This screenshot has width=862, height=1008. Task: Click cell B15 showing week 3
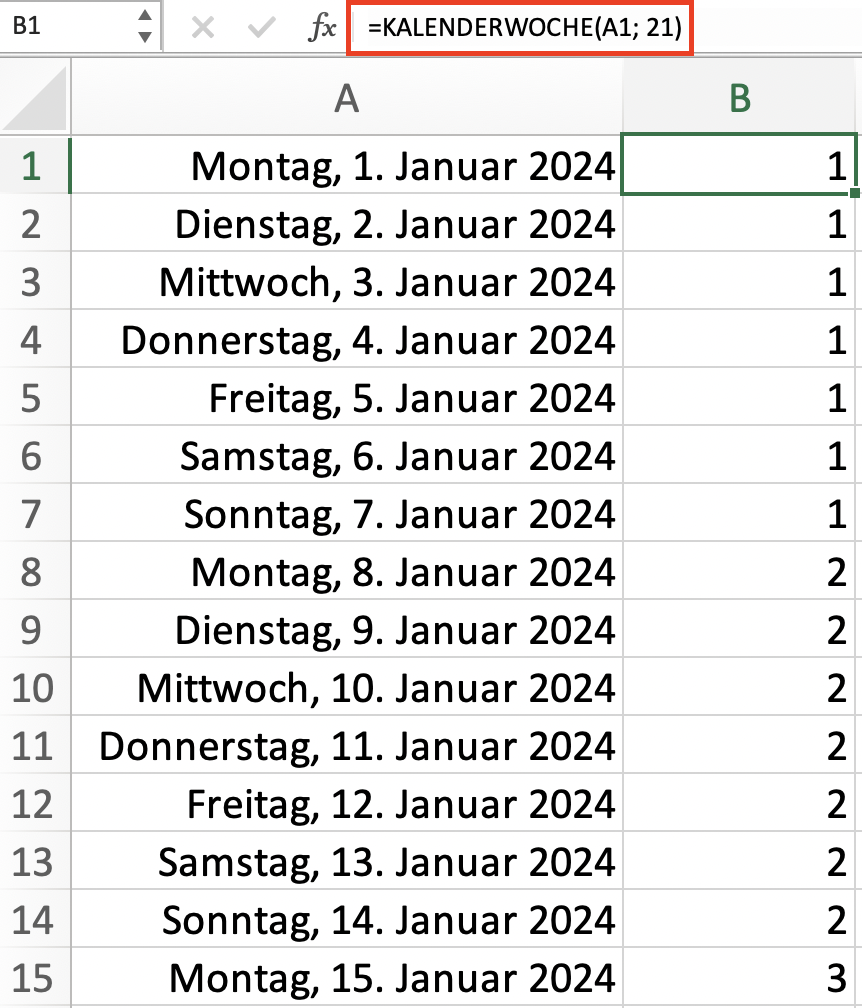pos(739,977)
